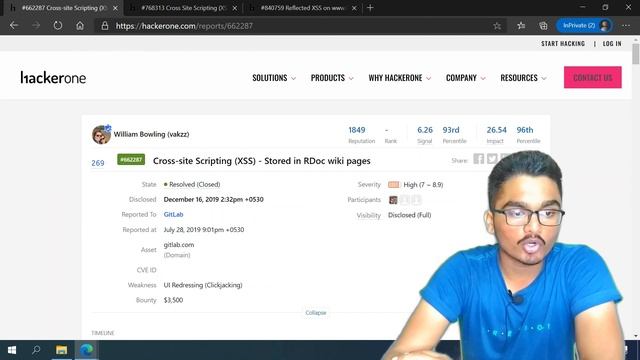Open the HackerOne logo home link
This screenshot has width=640, height=360.
tap(53, 77)
